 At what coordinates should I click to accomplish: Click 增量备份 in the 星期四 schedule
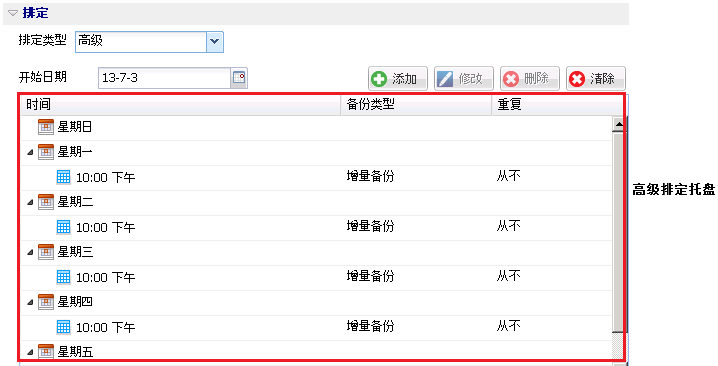pyautogui.click(x=370, y=327)
